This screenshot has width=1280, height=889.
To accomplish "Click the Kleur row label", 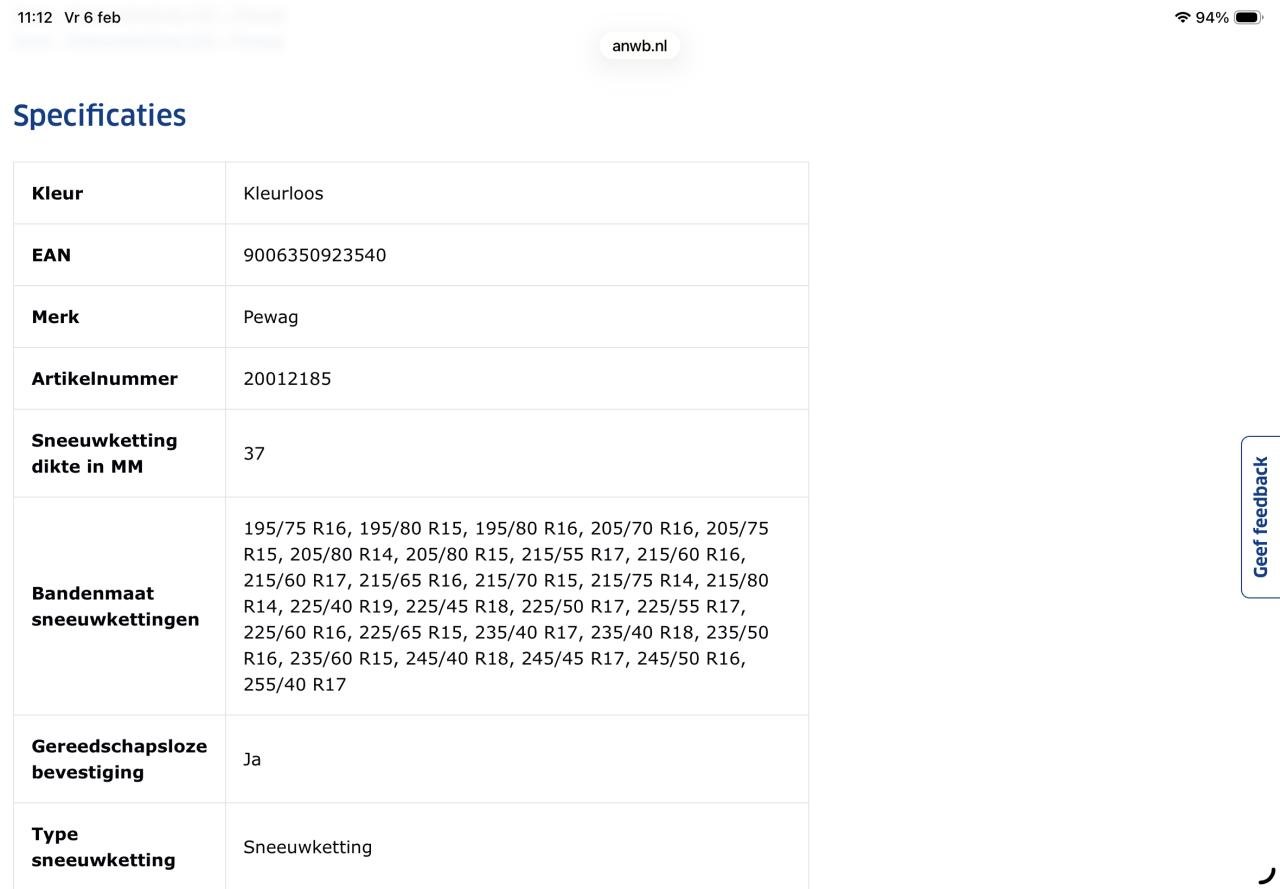I will click(57, 193).
